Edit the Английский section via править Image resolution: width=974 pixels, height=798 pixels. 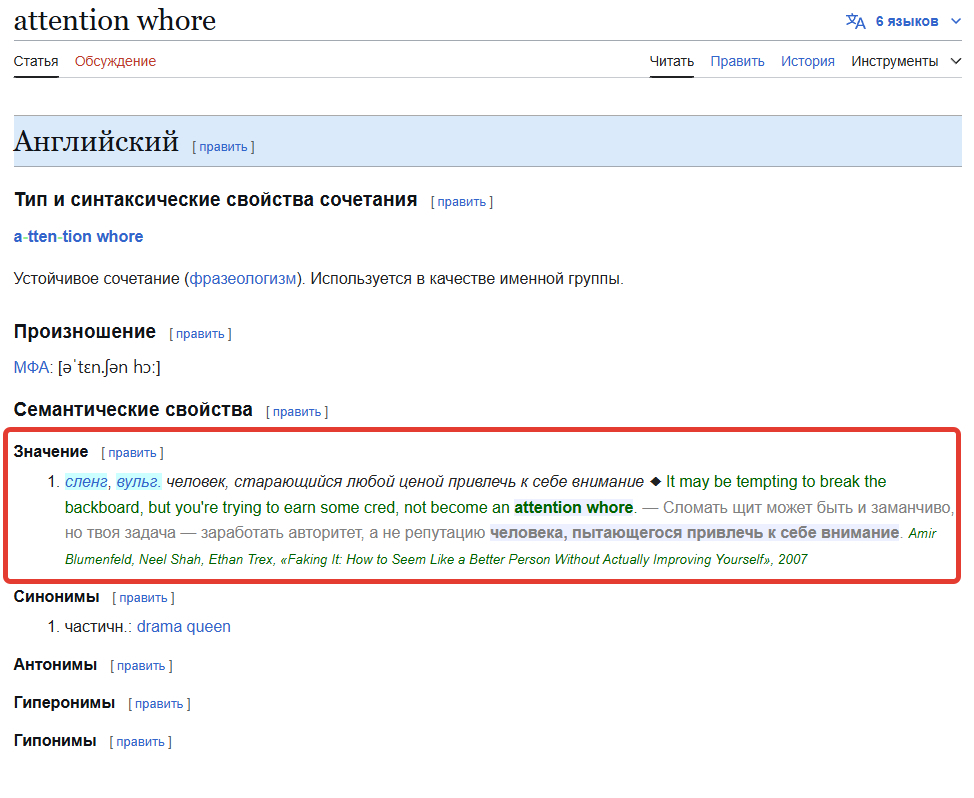coord(223,147)
